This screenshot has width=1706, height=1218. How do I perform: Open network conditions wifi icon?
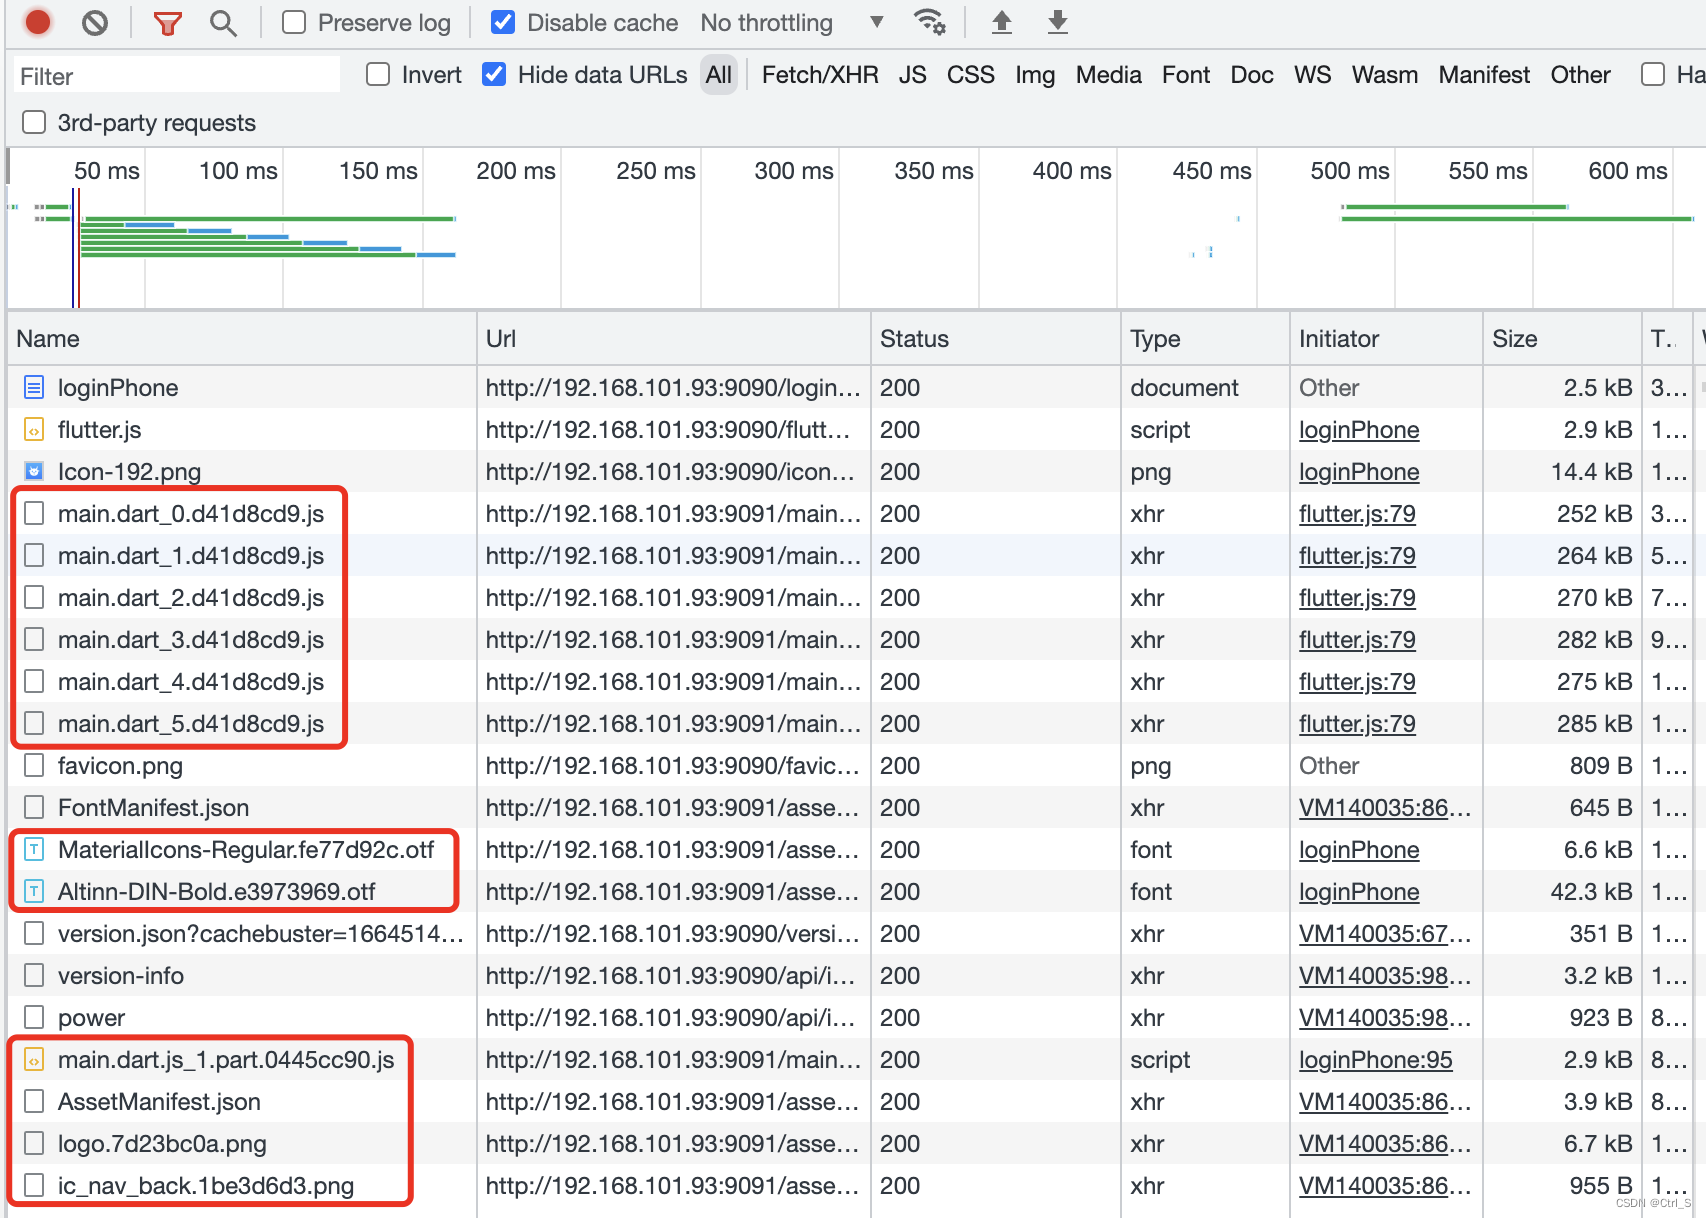click(930, 22)
